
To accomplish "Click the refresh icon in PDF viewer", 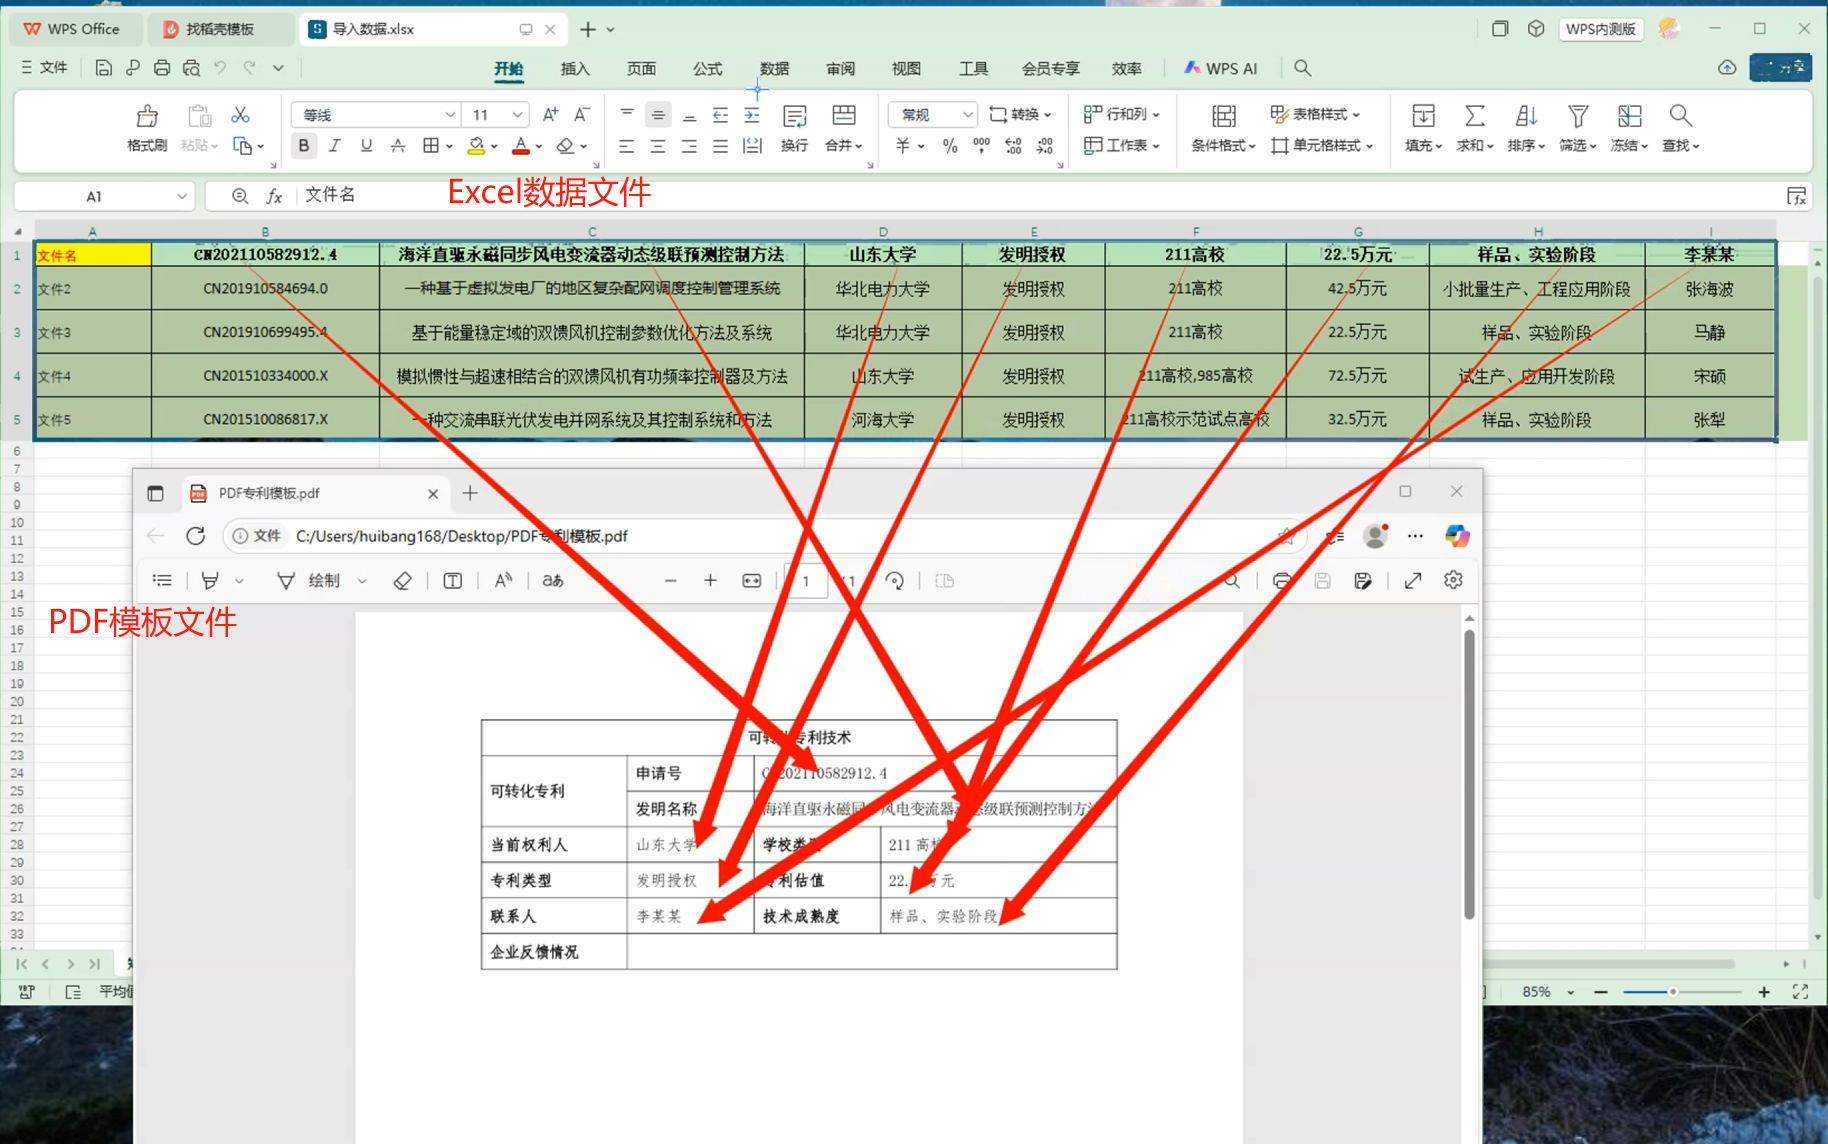I will (196, 536).
